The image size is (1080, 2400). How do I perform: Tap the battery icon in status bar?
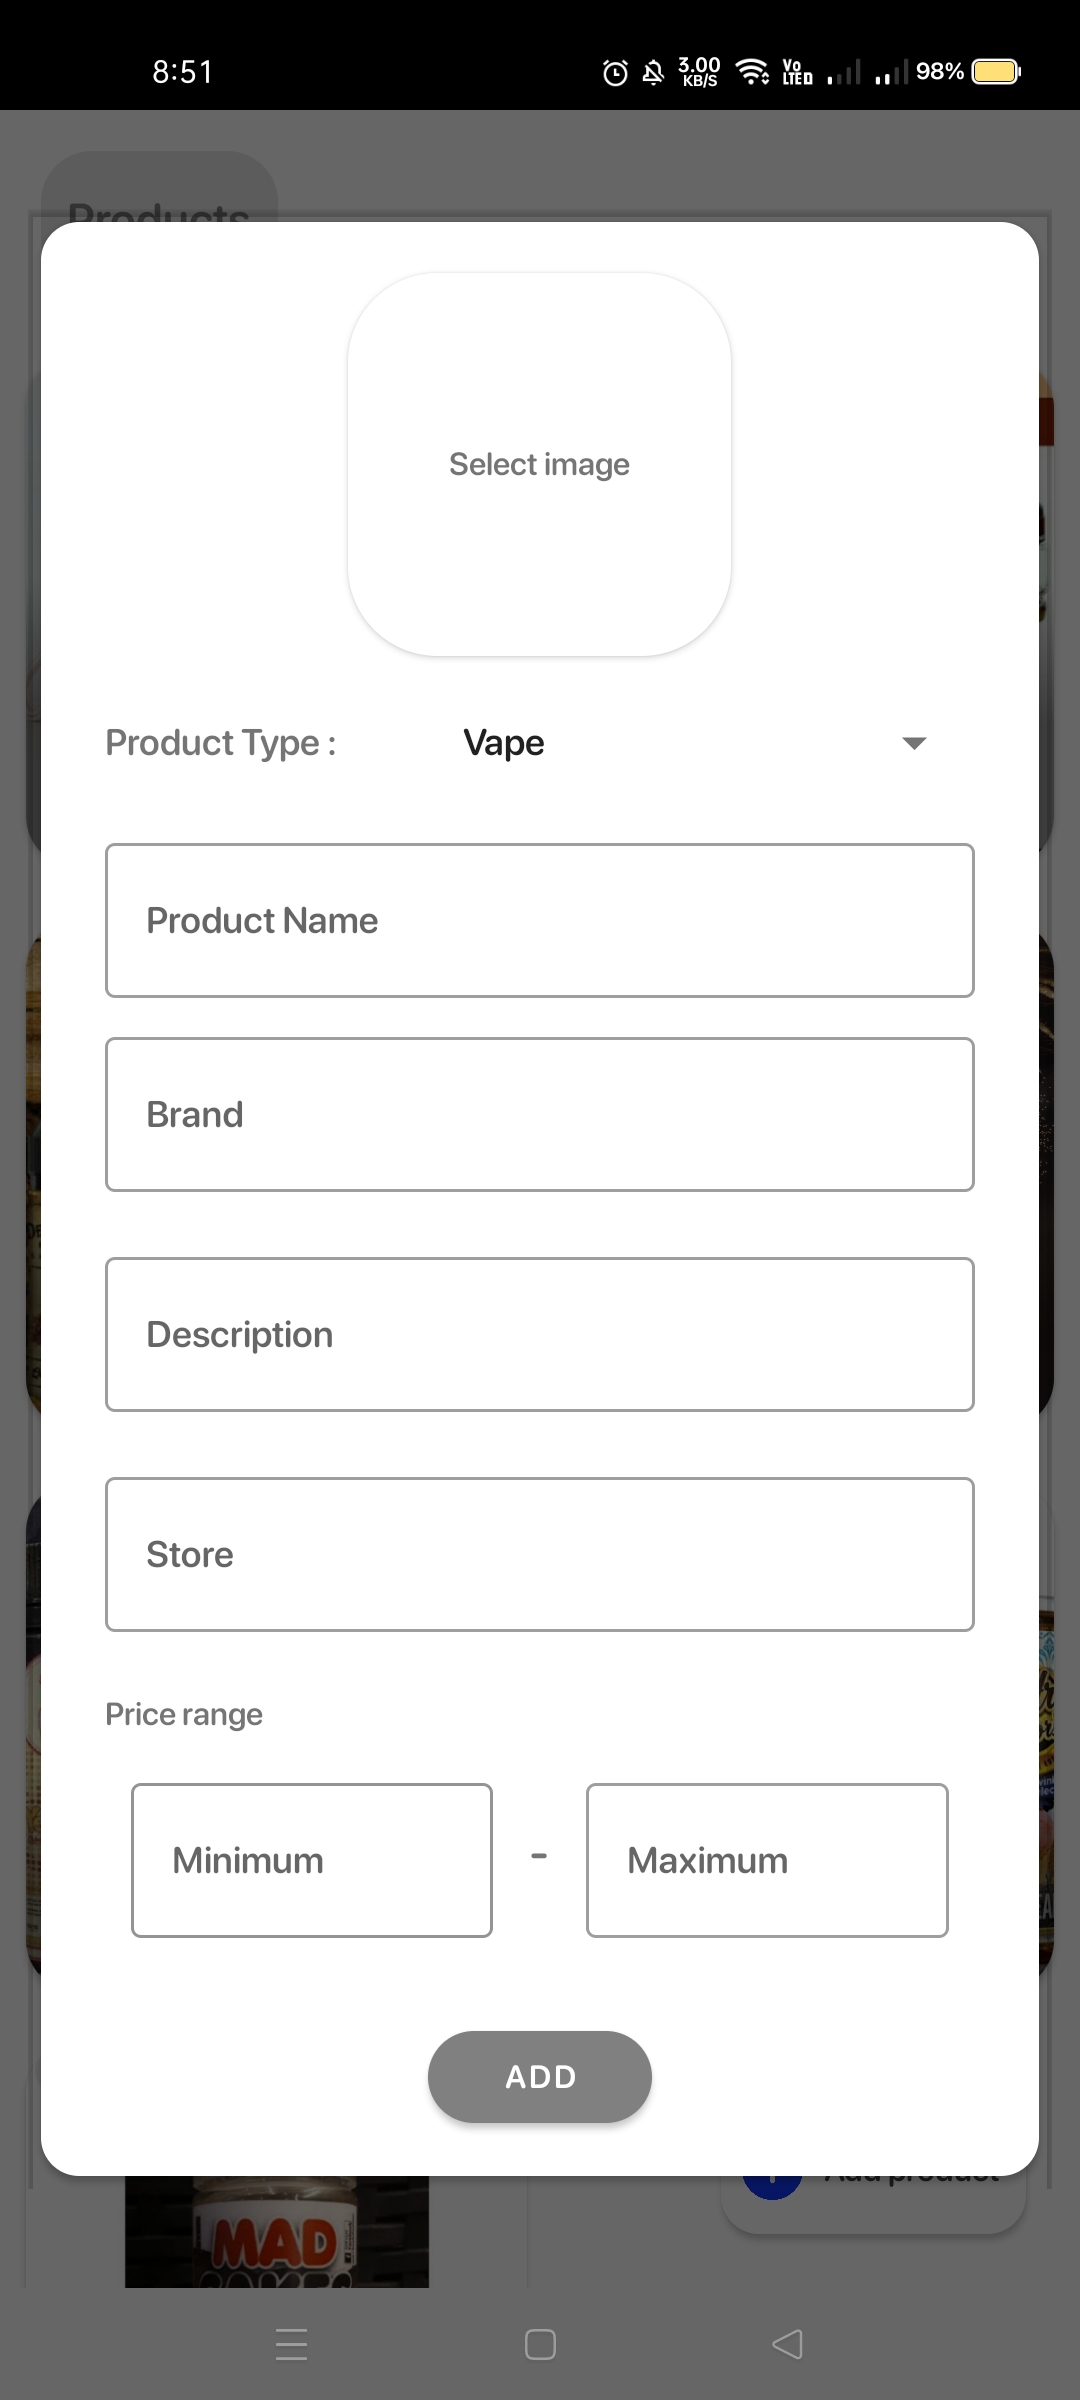click(996, 72)
